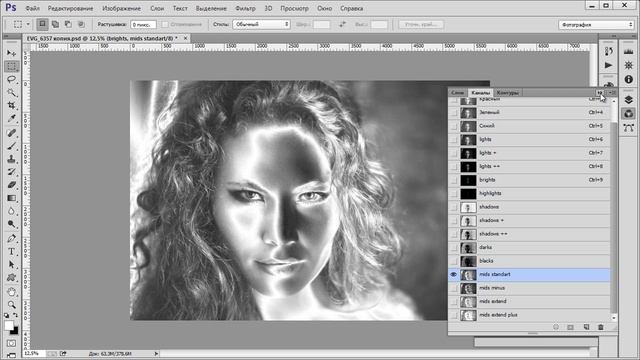Select the Dodge tool
Viewport: 640px width, 360px height.
point(11,224)
